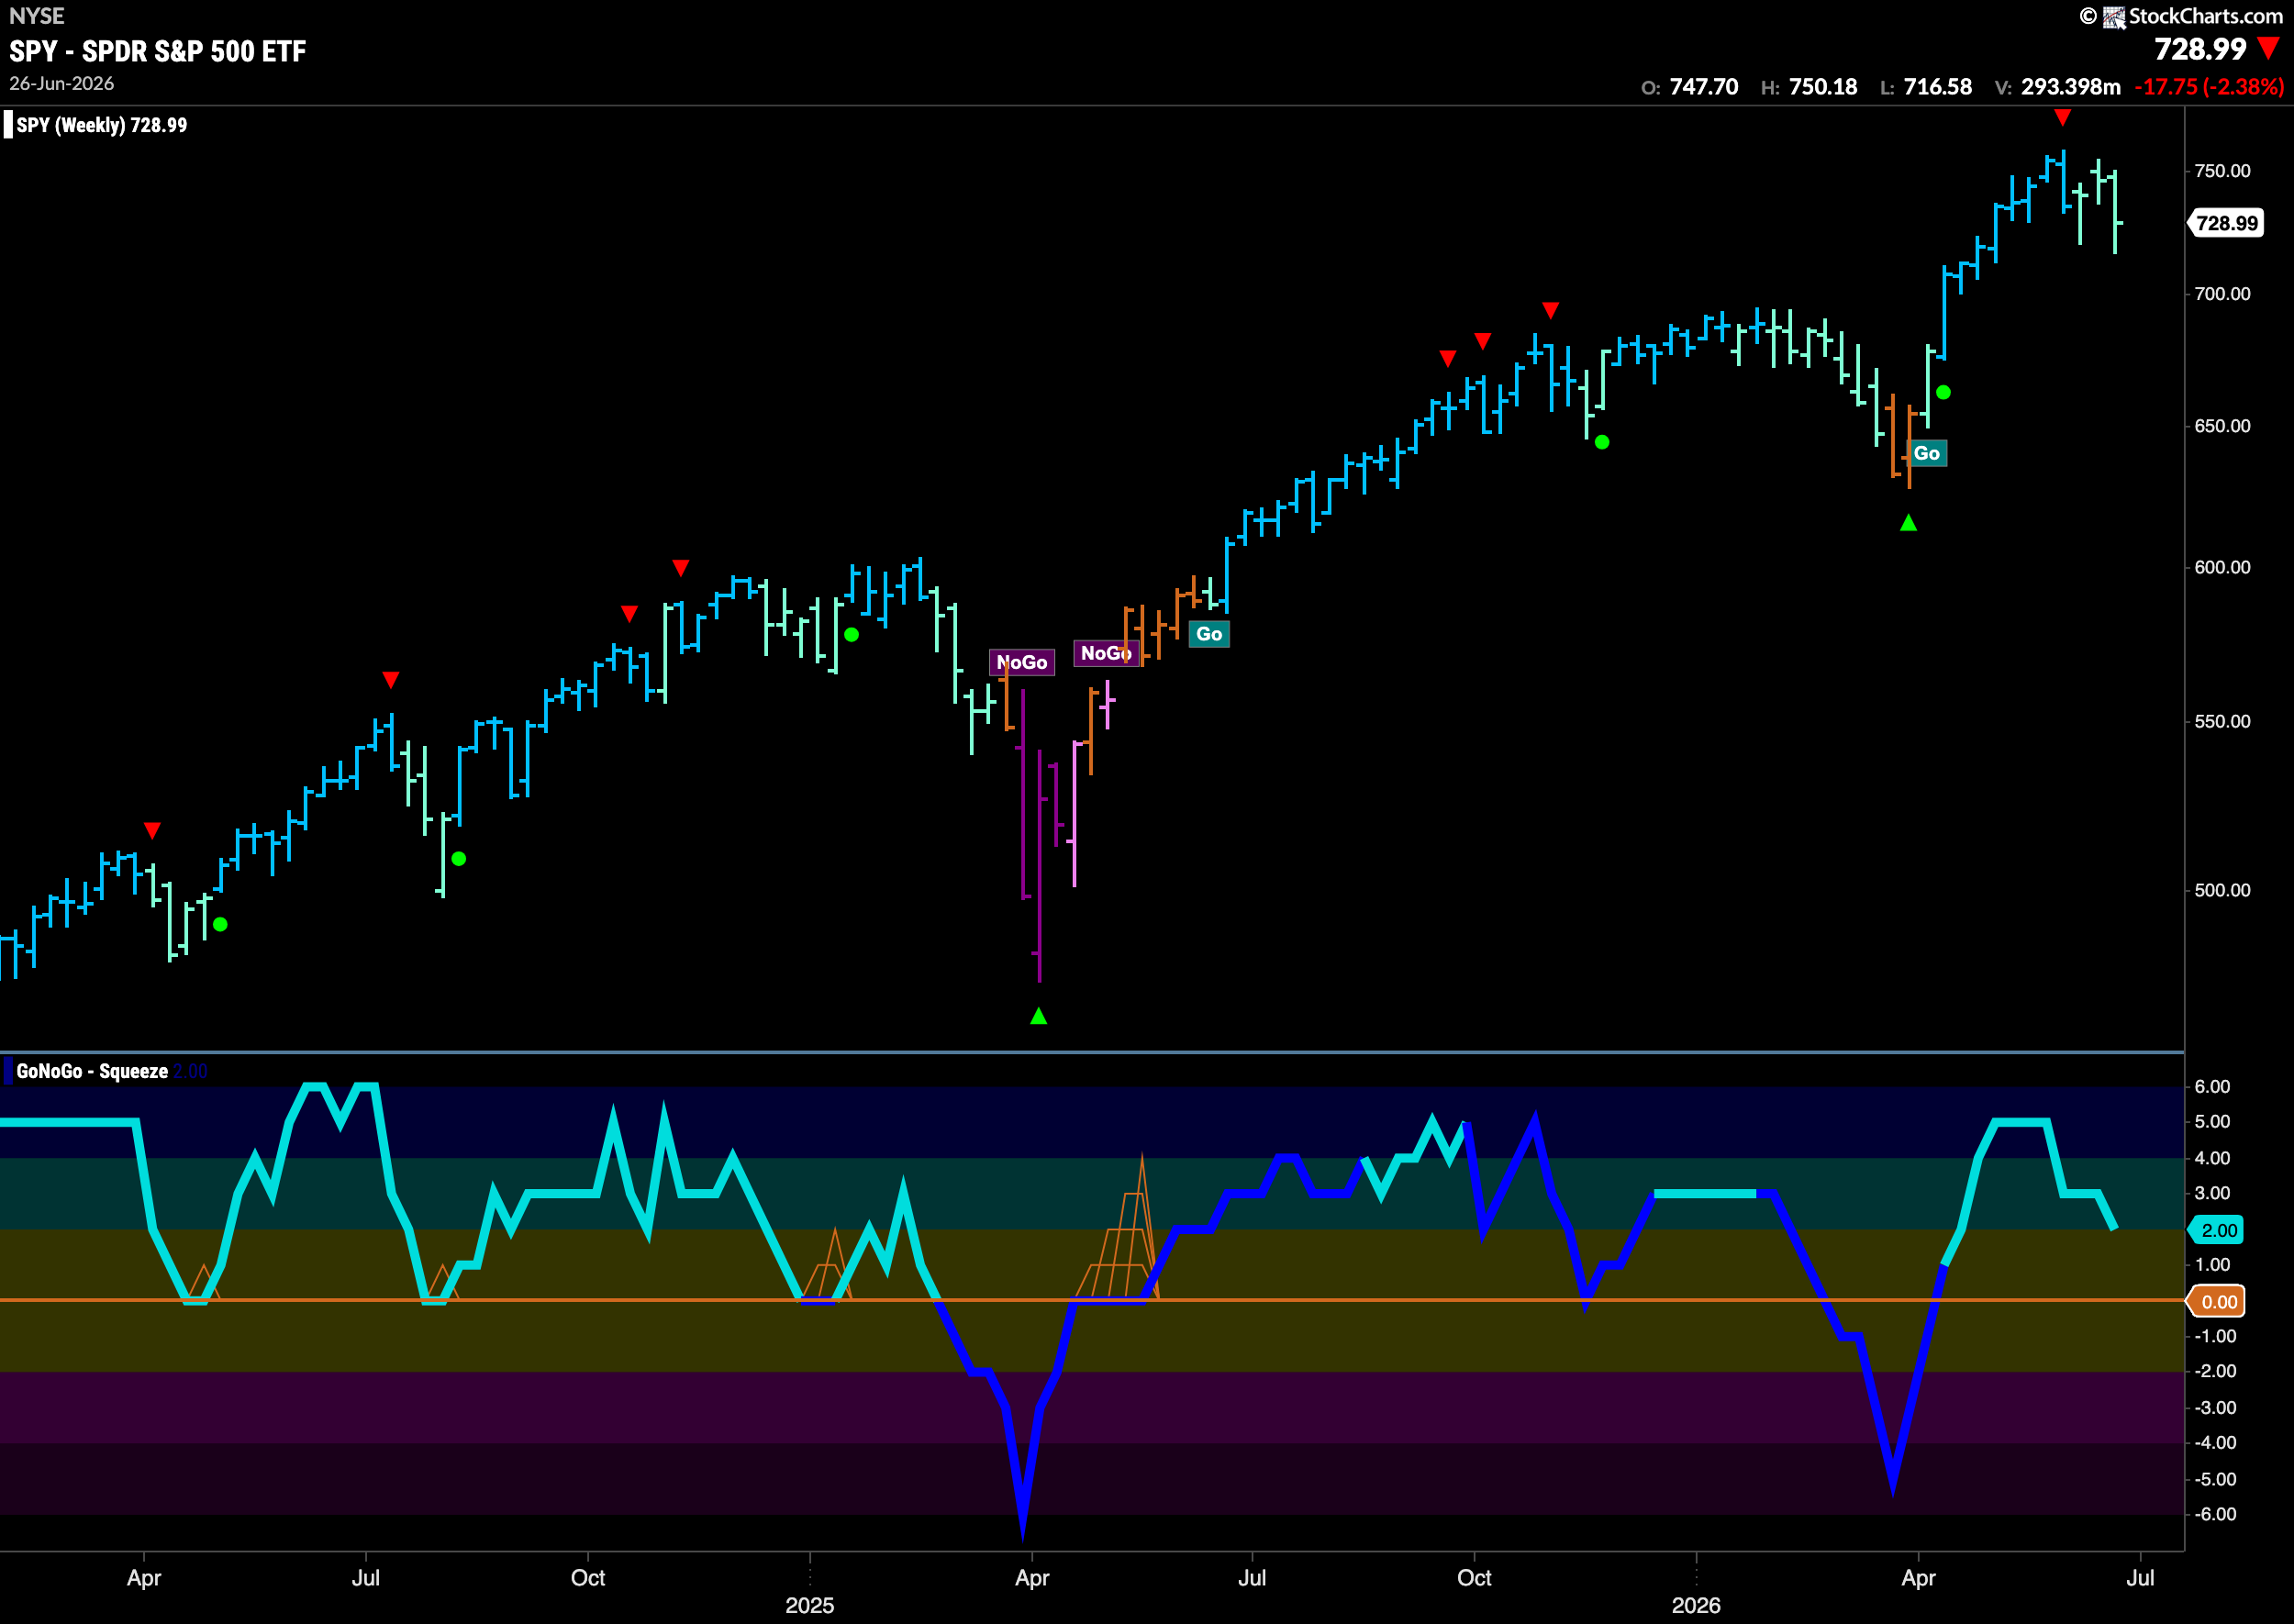This screenshot has height=1624, width=2294.
Task: Click the green dot marker at January 2025
Action: pos(851,634)
